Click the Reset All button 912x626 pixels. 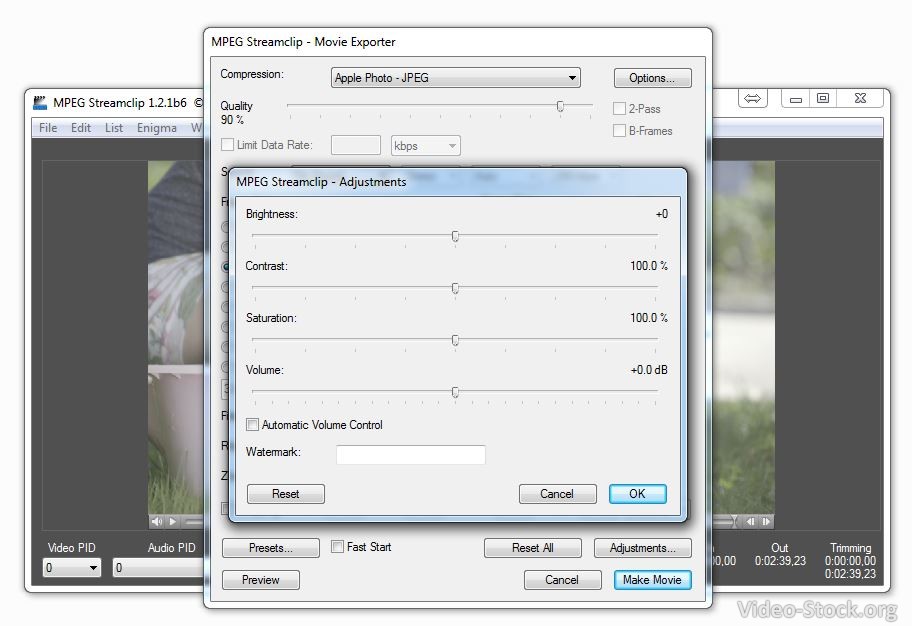click(x=533, y=548)
